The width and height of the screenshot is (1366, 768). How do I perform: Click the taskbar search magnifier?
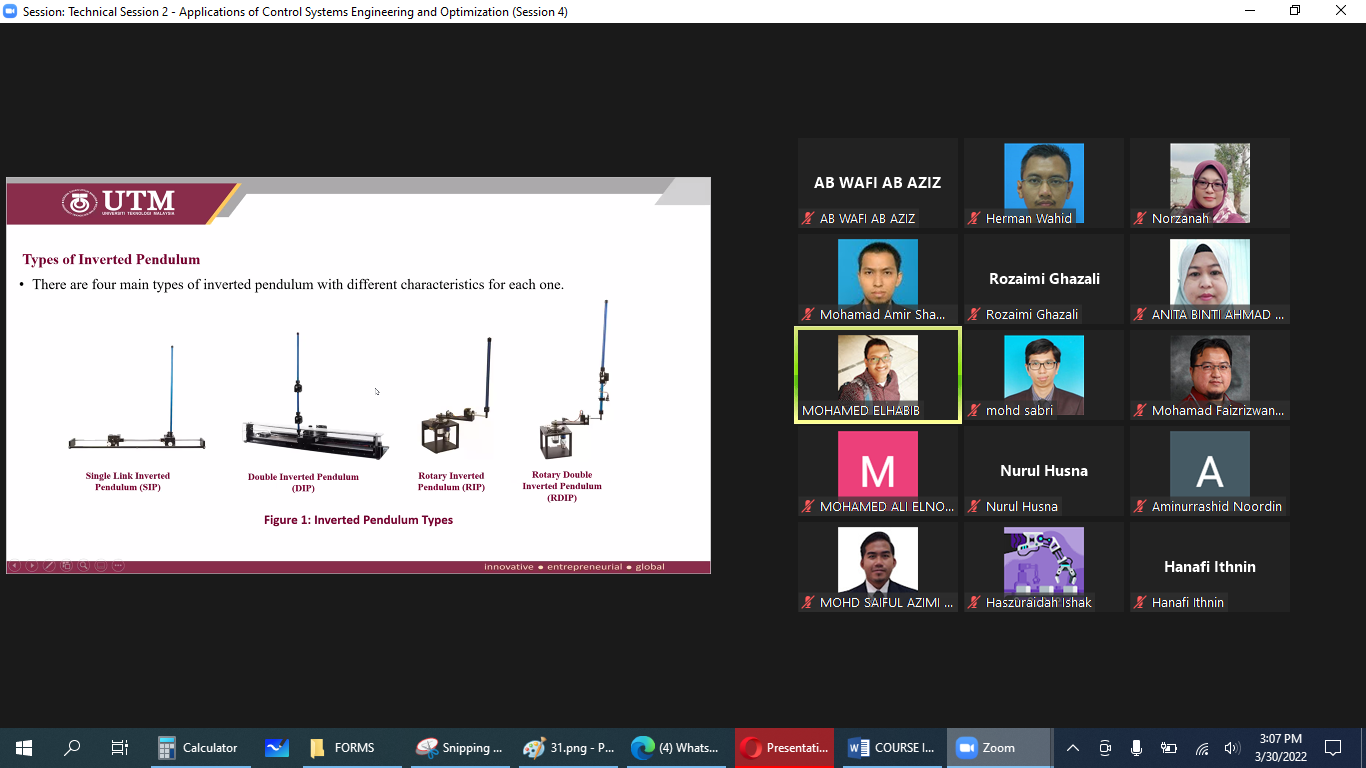(x=72, y=748)
